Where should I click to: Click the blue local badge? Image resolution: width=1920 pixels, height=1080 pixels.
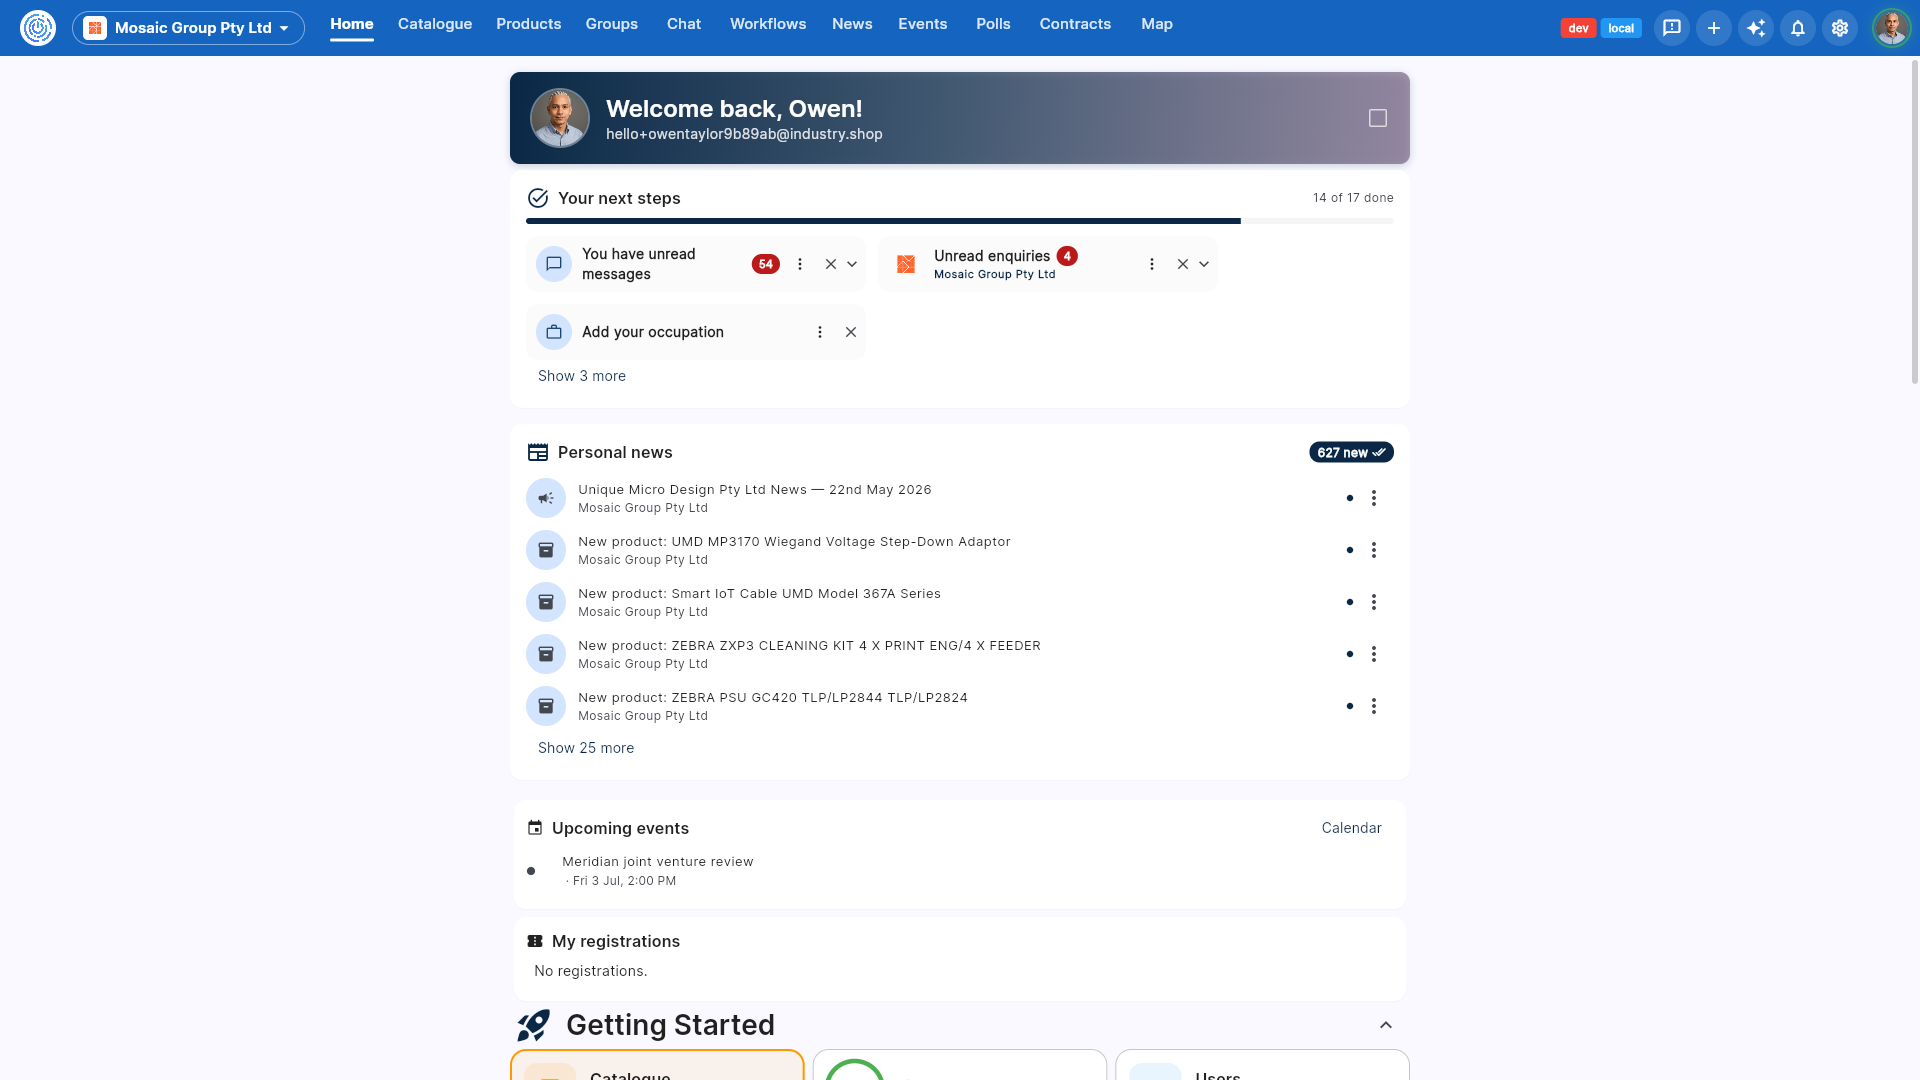pos(1621,28)
